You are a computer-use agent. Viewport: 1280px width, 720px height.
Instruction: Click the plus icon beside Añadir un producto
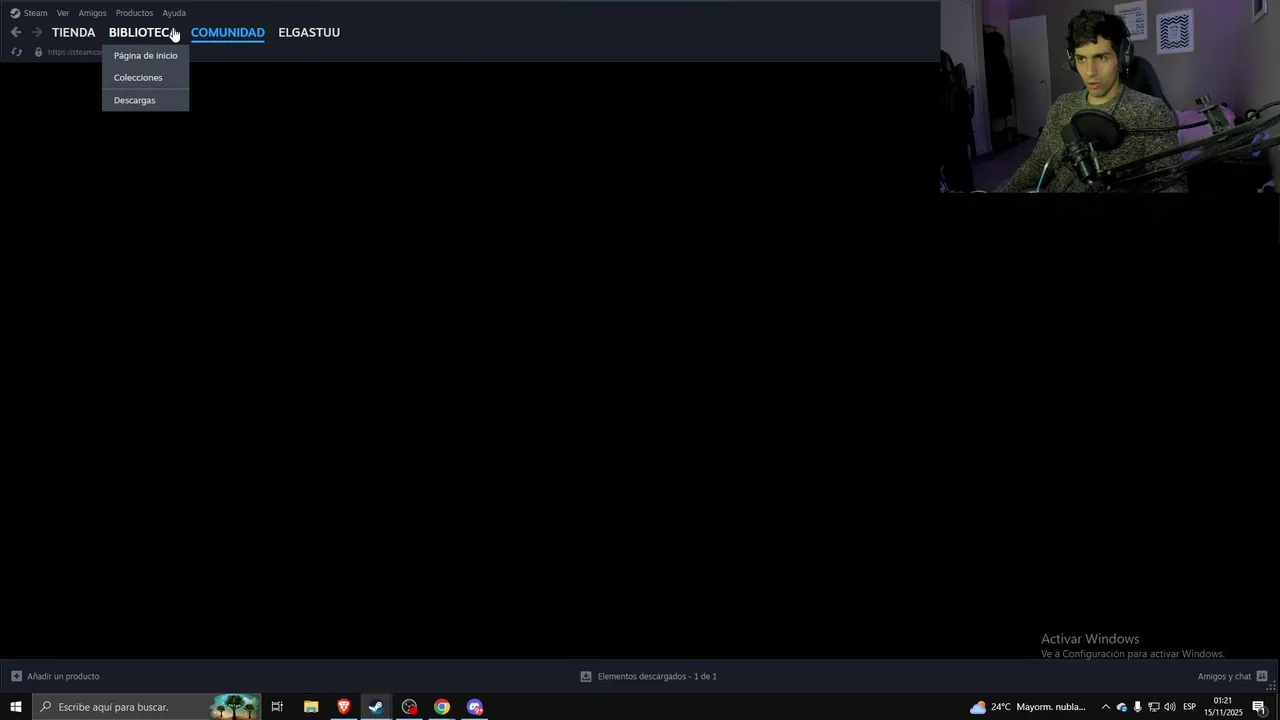(16, 676)
